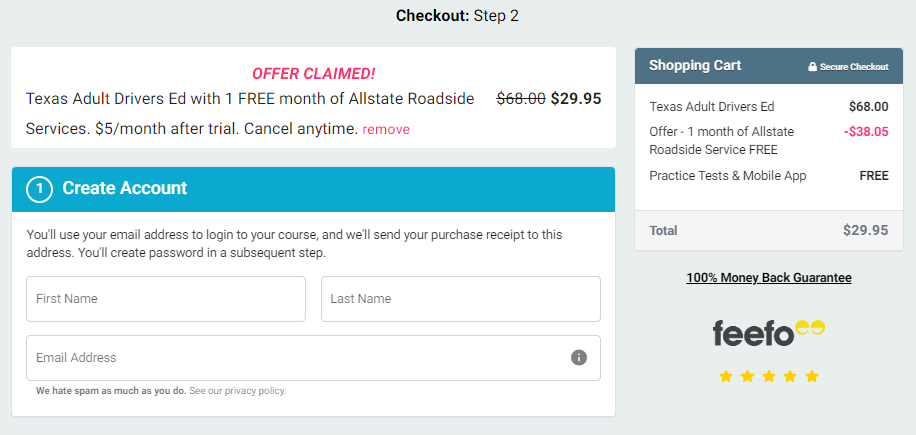Click the third feefo rating star
This screenshot has width=916, height=435.
click(x=769, y=377)
